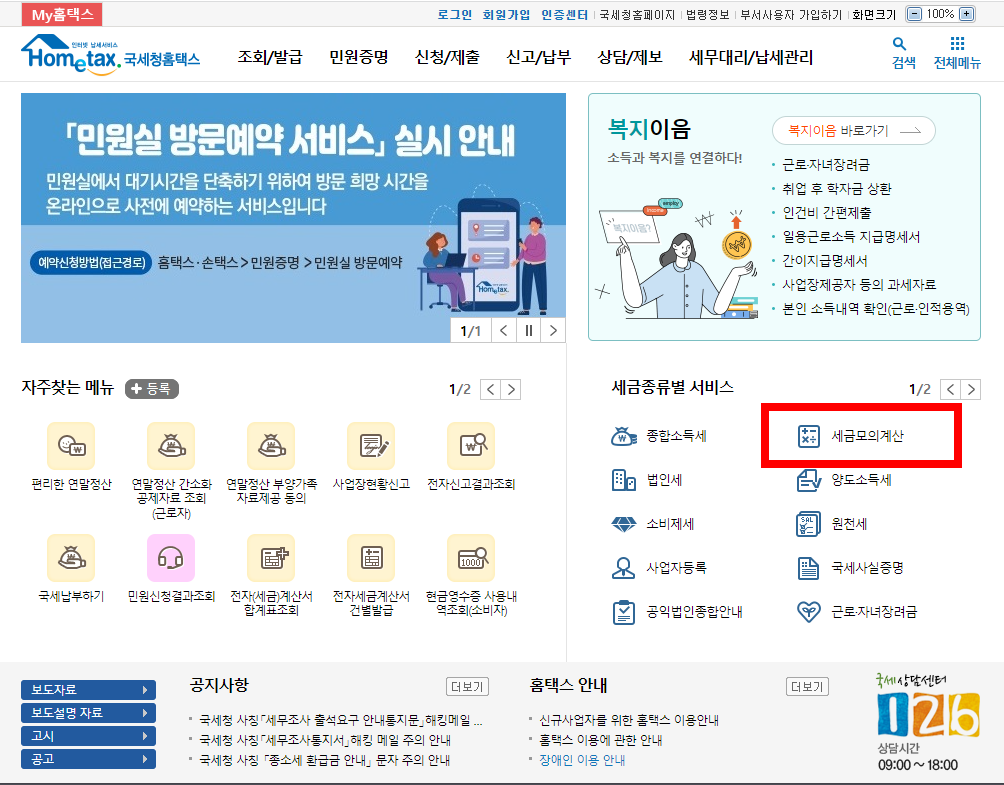Open 세무조사통지서 해킹 메일 주의 notice
Screen dimensions: 1004x785
[x=325, y=740]
